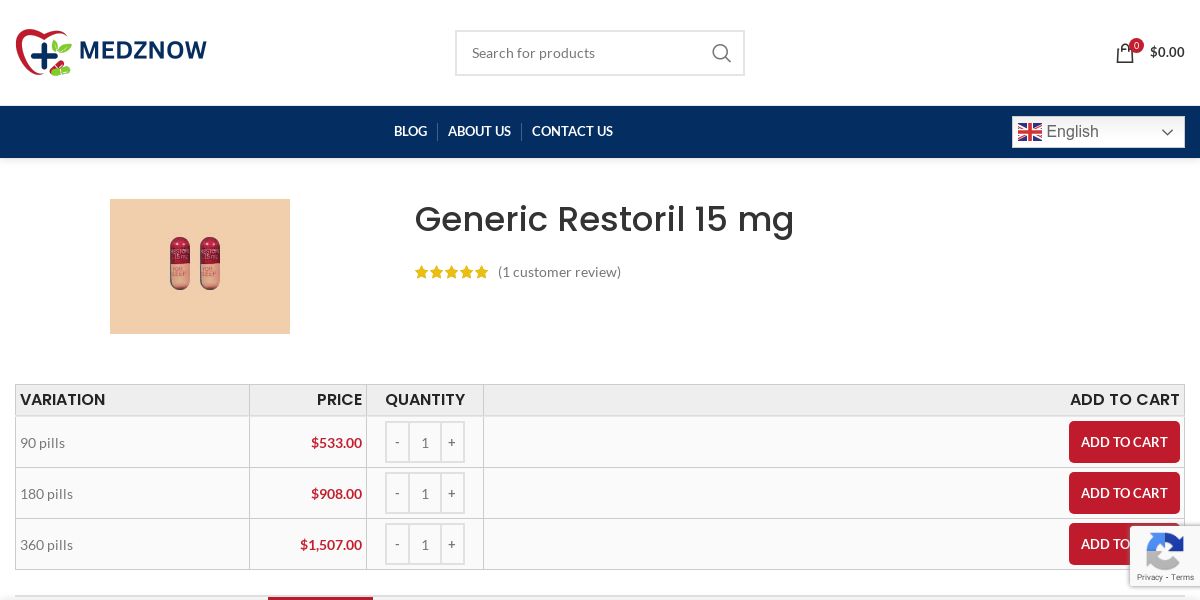Click the Generic Restoril 15 mg title
1200x600 pixels.
pos(604,220)
